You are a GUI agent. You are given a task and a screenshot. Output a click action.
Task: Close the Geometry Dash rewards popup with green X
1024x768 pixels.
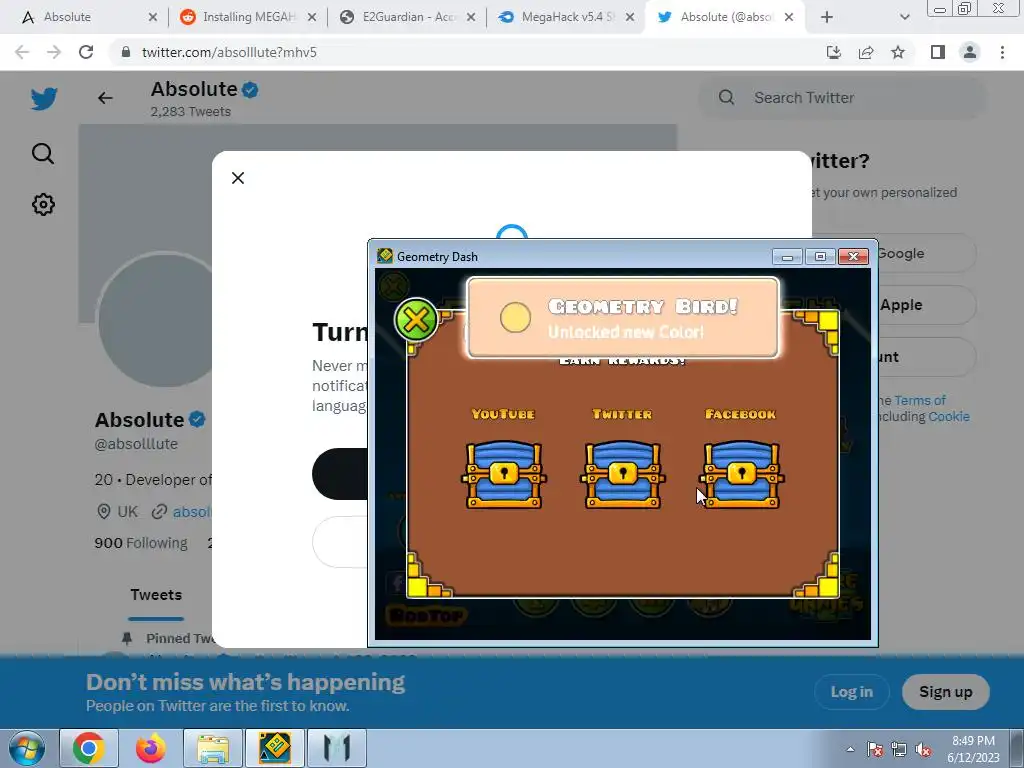tap(416, 319)
